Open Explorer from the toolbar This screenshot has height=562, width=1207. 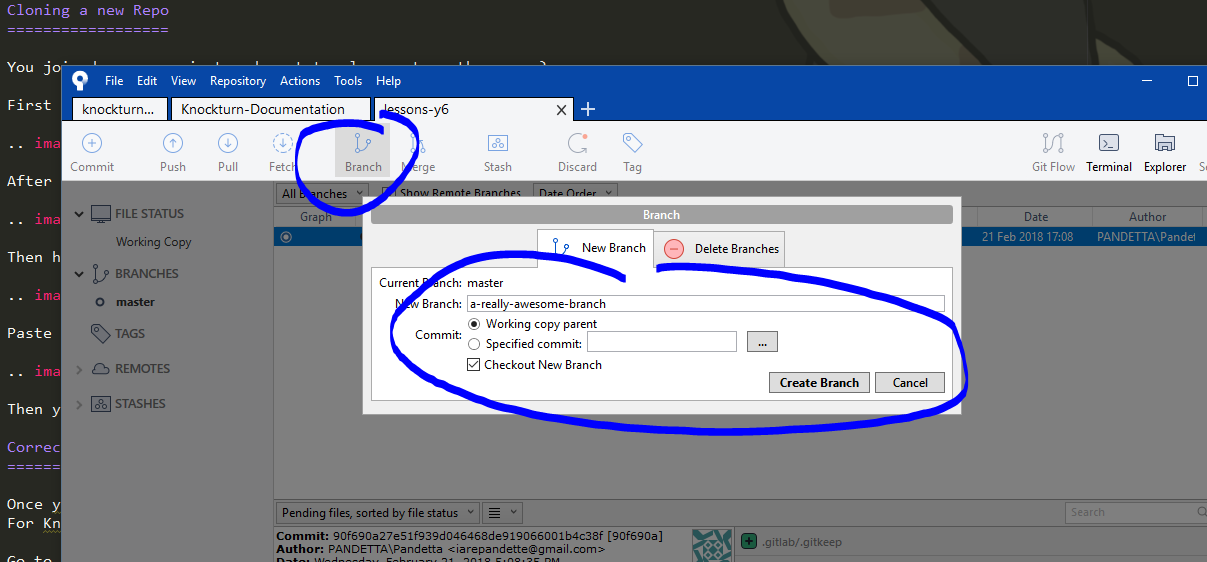click(1165, 153)
